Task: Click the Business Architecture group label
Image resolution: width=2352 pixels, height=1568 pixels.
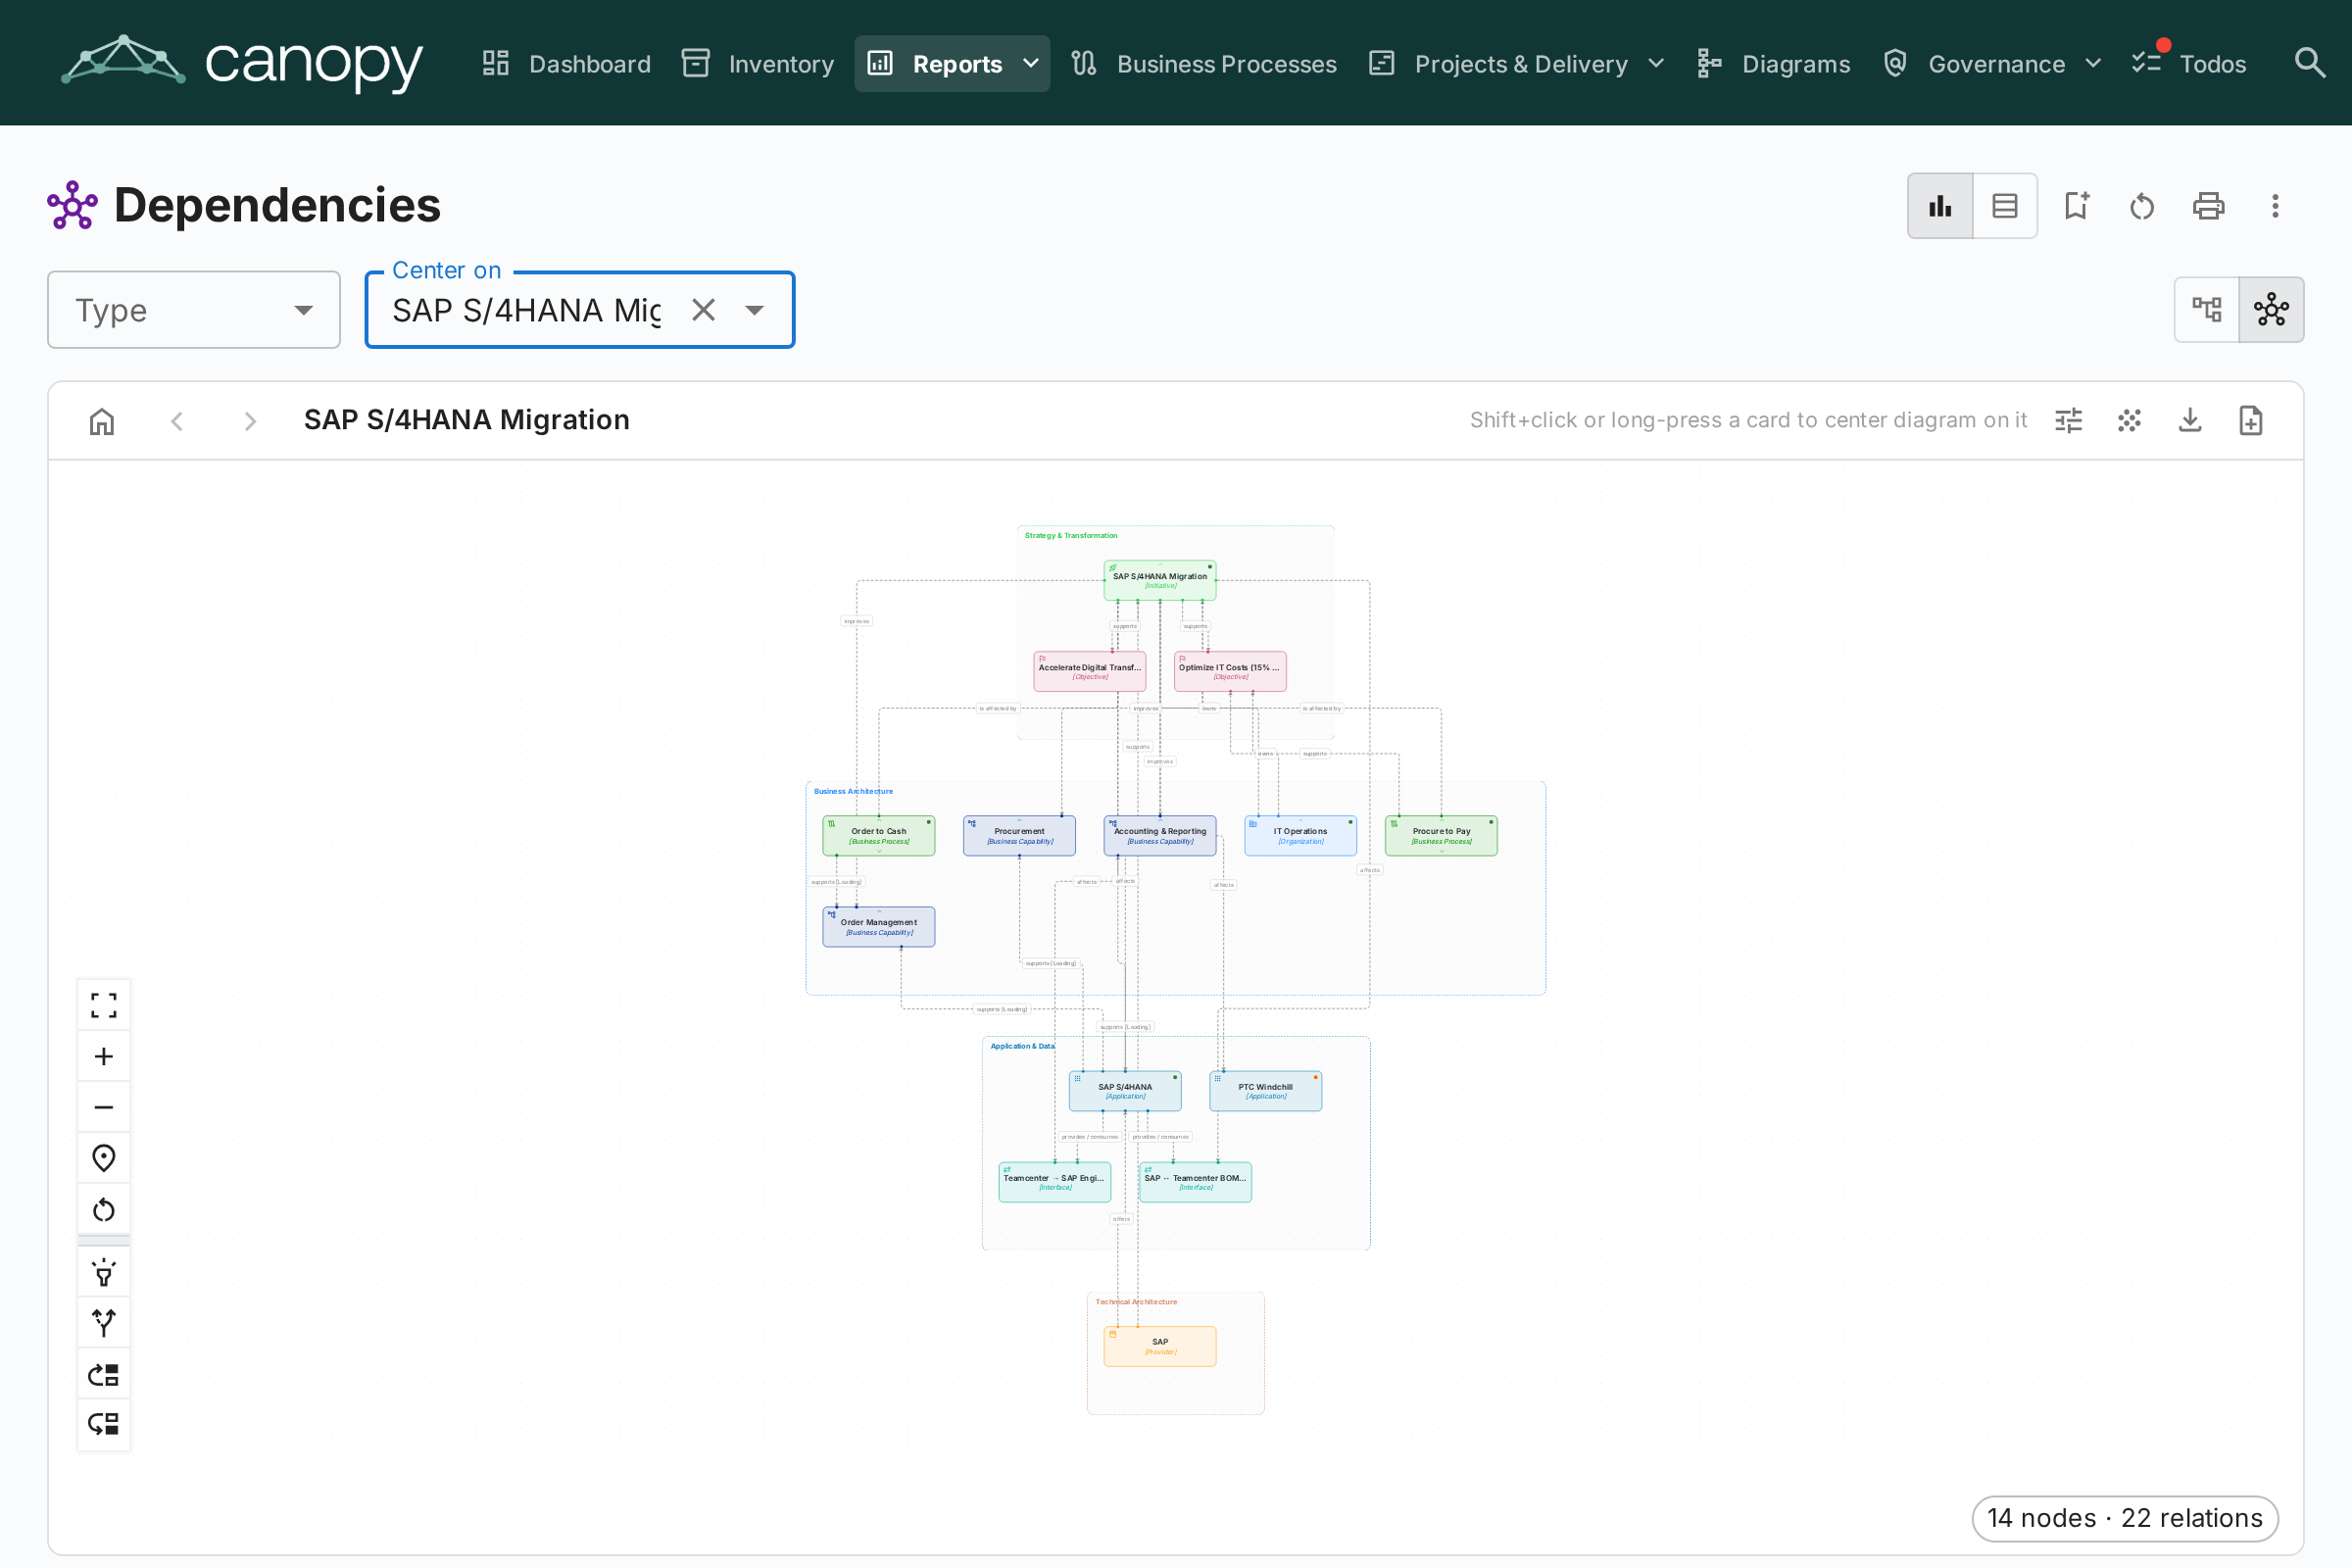Action: click(853, 791)
